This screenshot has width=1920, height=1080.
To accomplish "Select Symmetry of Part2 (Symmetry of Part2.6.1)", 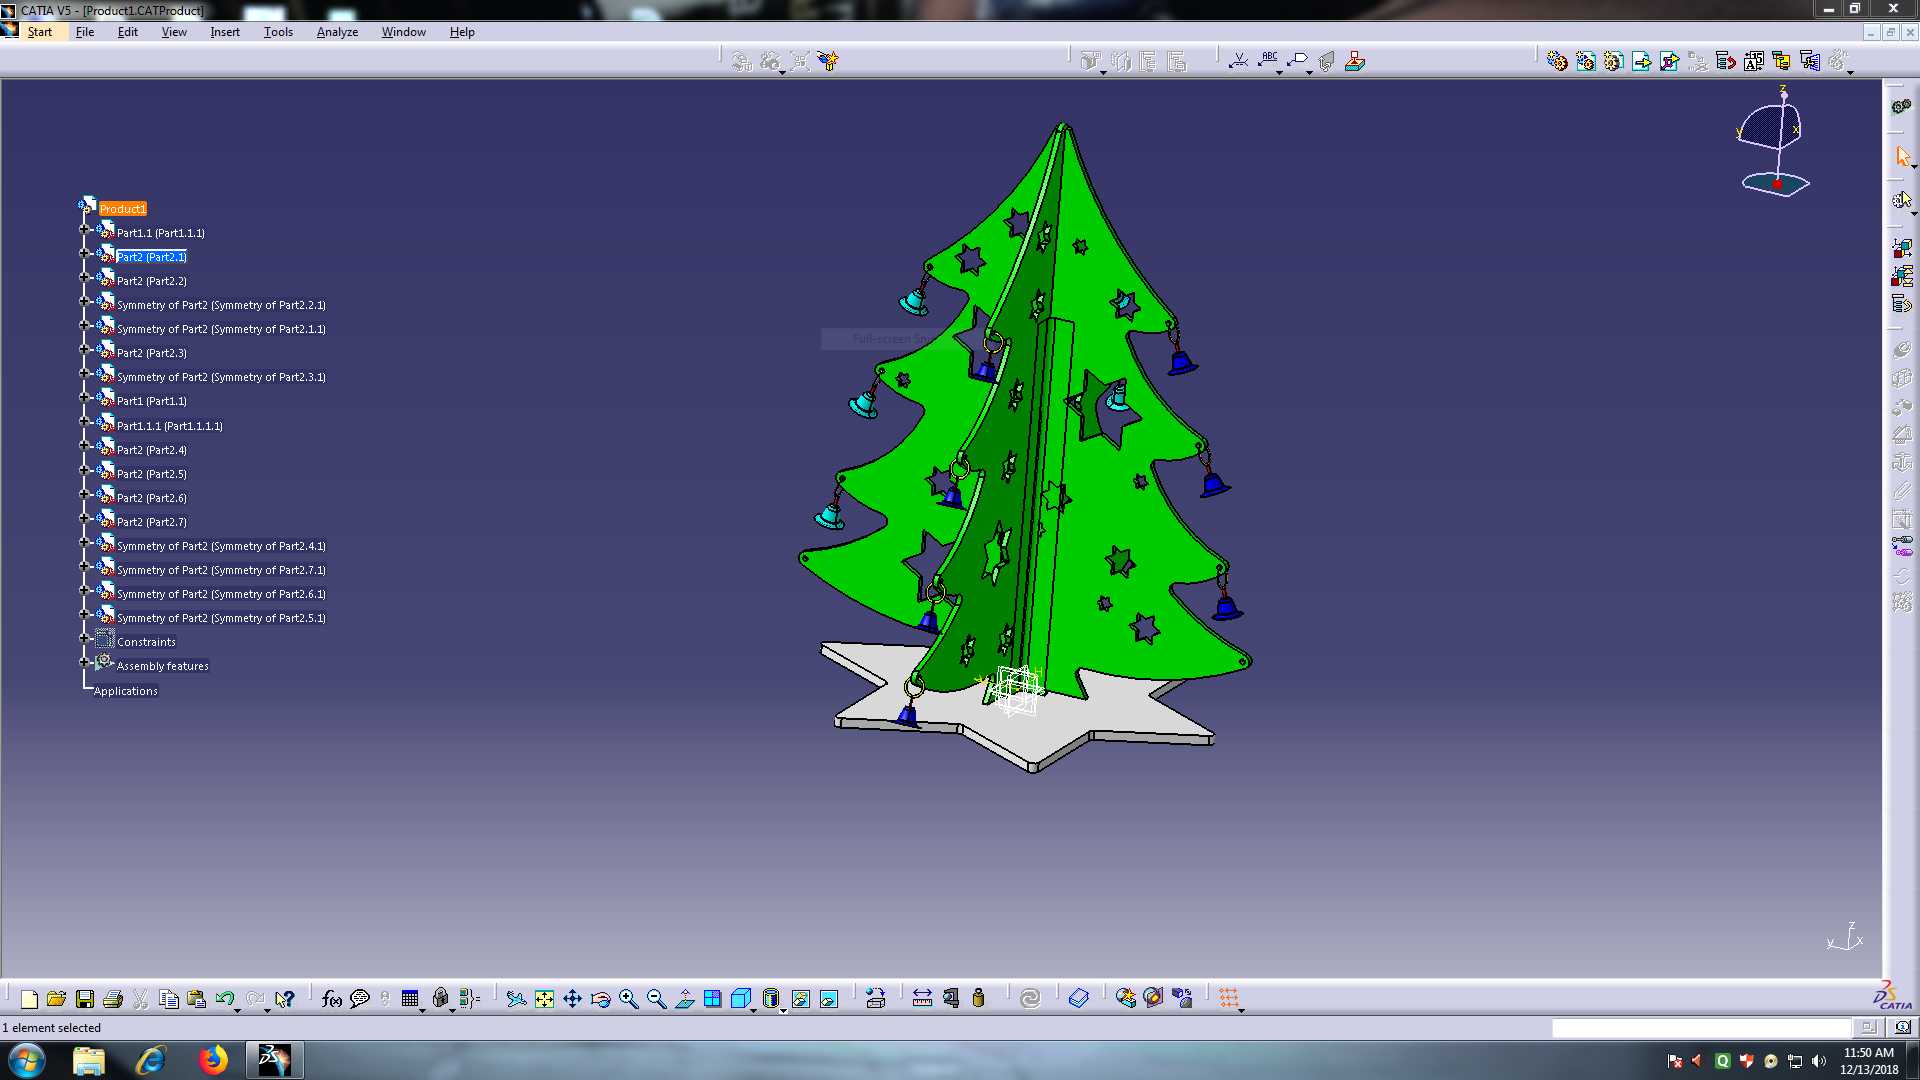I will point(221,594).
